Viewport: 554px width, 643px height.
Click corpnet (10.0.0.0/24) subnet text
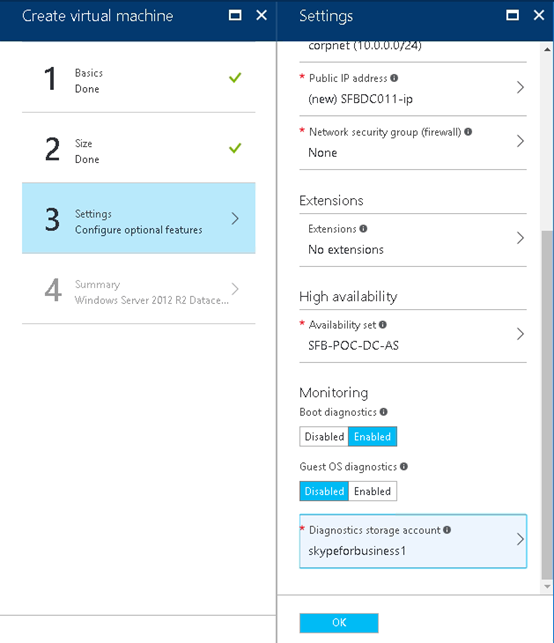coord(365,46)
